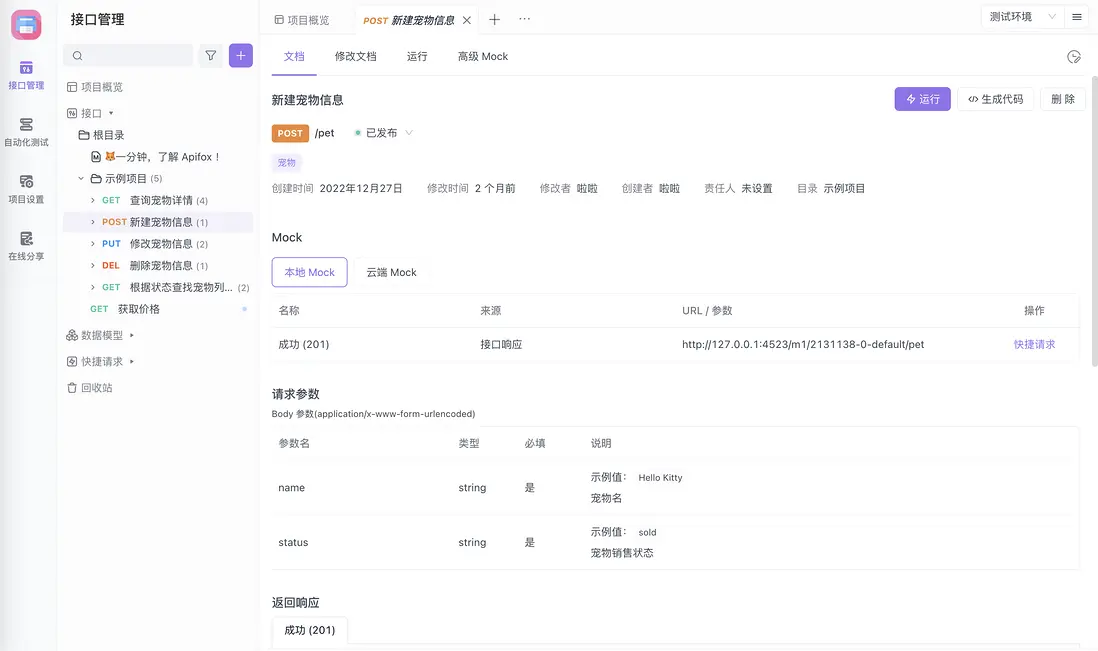This screenshot has width=1098, height=651.
Task: Expand the 快捷请求 section
Action: (132, 362)
